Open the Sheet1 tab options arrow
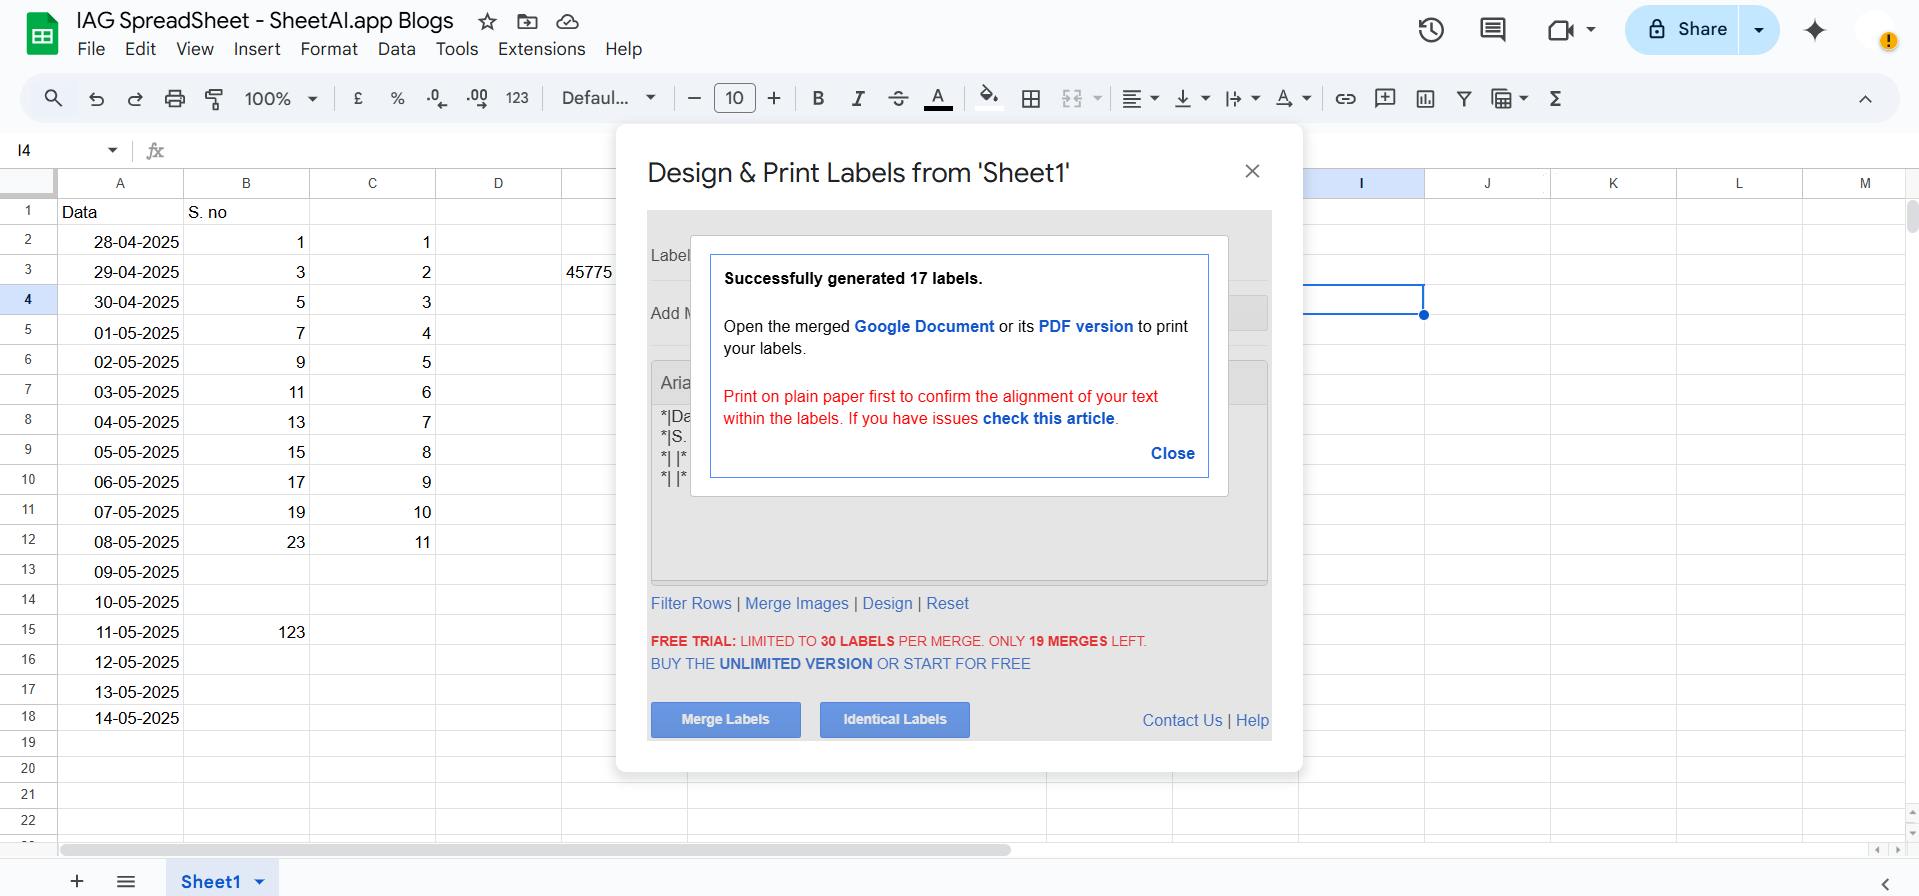Screen dimensions: 1919x896 point(260,882)
